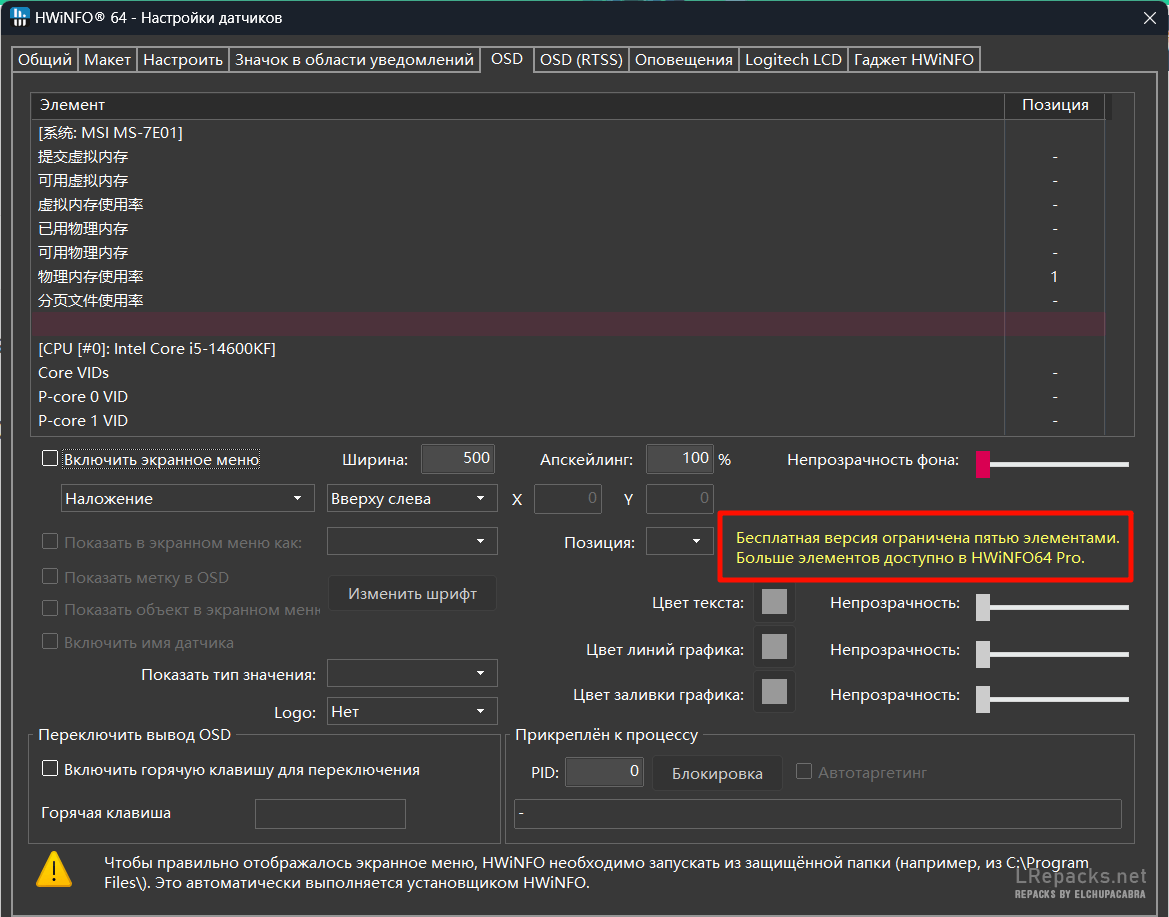1169x917 pixels.
Task: Adjust graph fill Непрозрачность slider
Action: pos(1053,699)
